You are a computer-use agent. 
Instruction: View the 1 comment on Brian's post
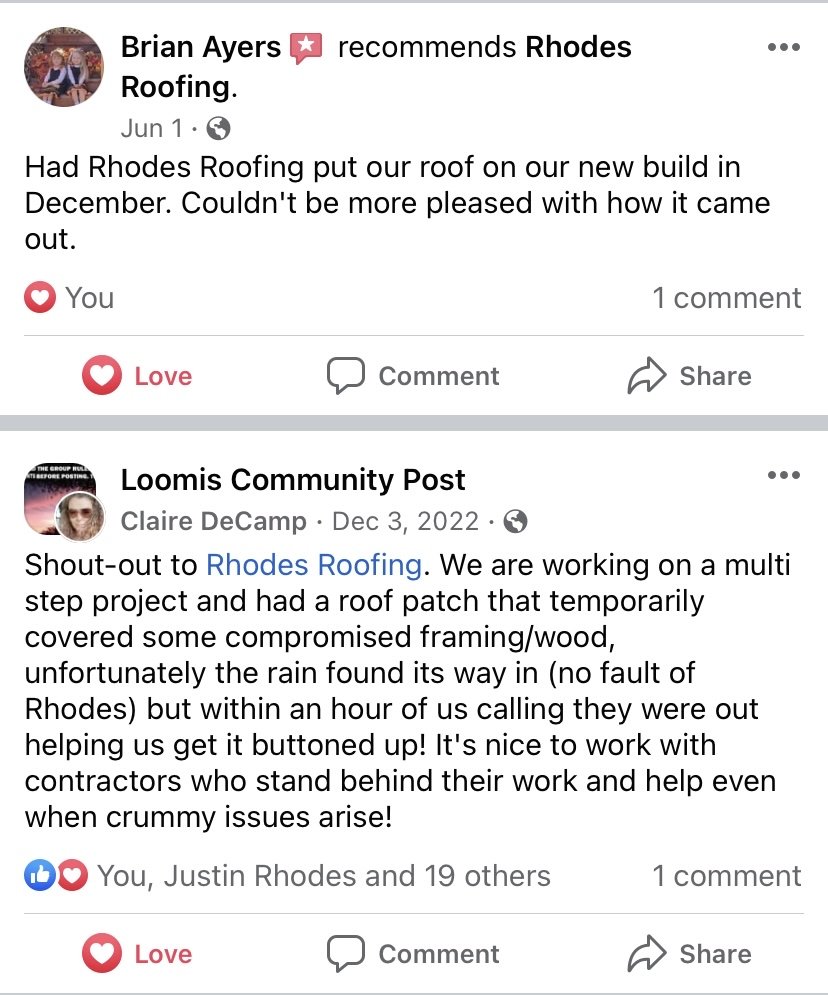pyautogui.click(x=726, y=298)
